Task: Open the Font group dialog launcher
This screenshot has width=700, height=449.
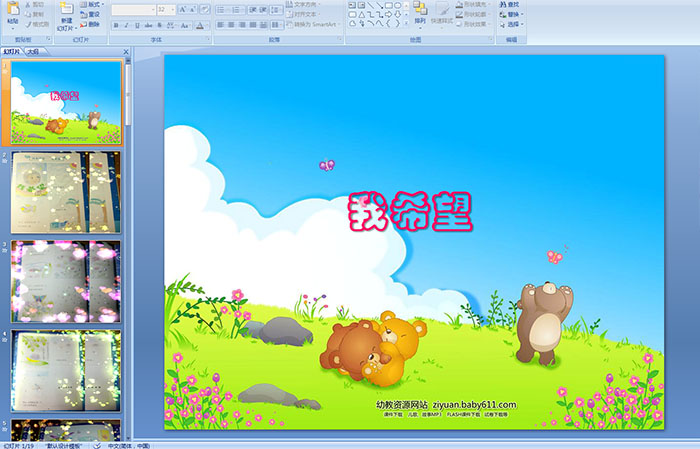Action: [x=208, y=40]
